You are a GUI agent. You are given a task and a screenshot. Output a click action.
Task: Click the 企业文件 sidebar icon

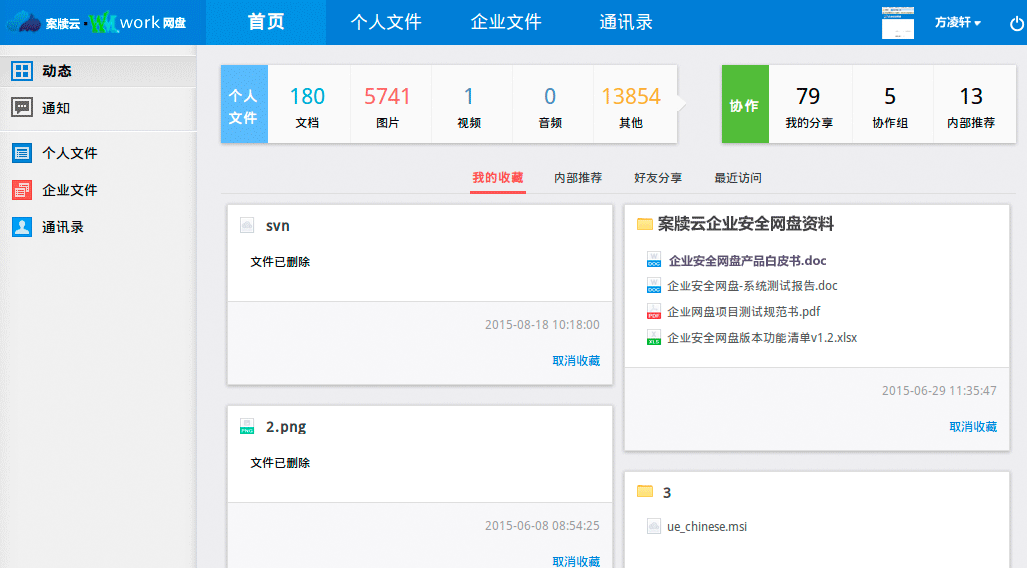(22, 190)
